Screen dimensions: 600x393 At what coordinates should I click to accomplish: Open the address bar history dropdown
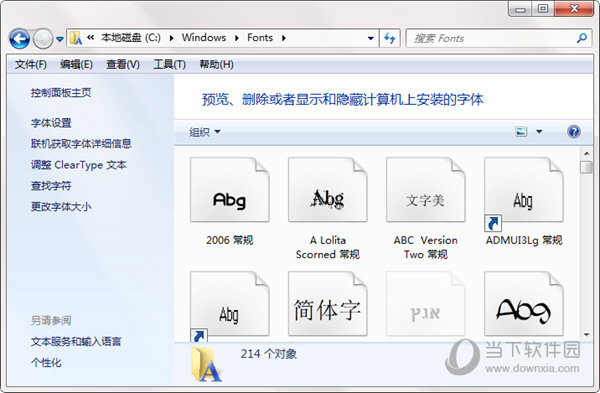pos(370,38)
